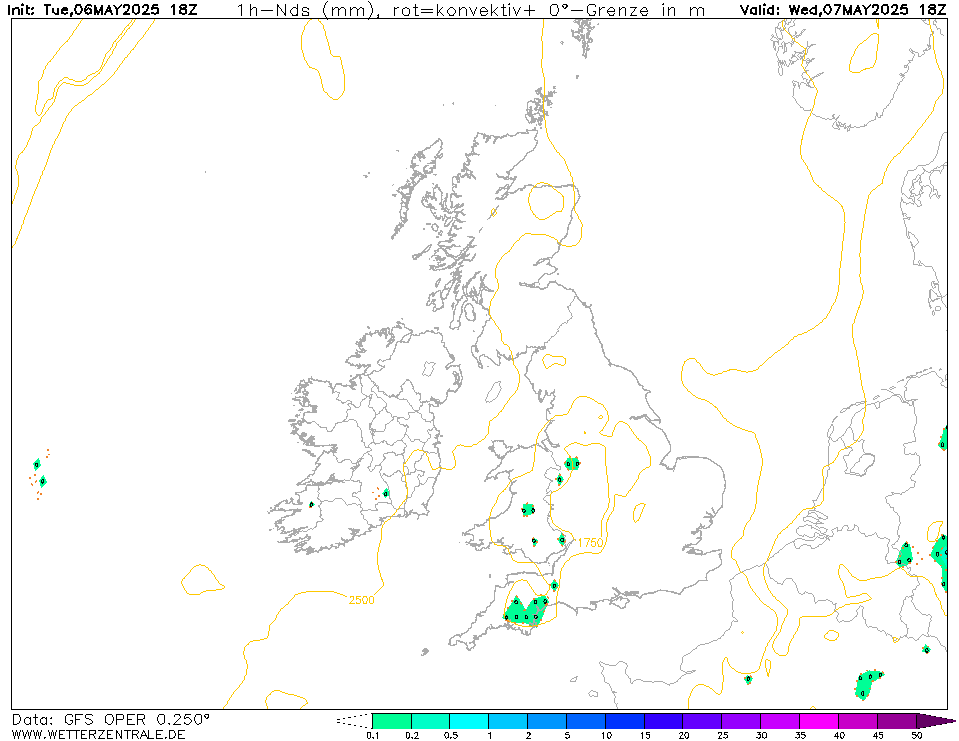Image resolution: width=959 pixels, height=741 pixels.
Task: Click the '0.1' legend scale label
Action: pos(372,735)
